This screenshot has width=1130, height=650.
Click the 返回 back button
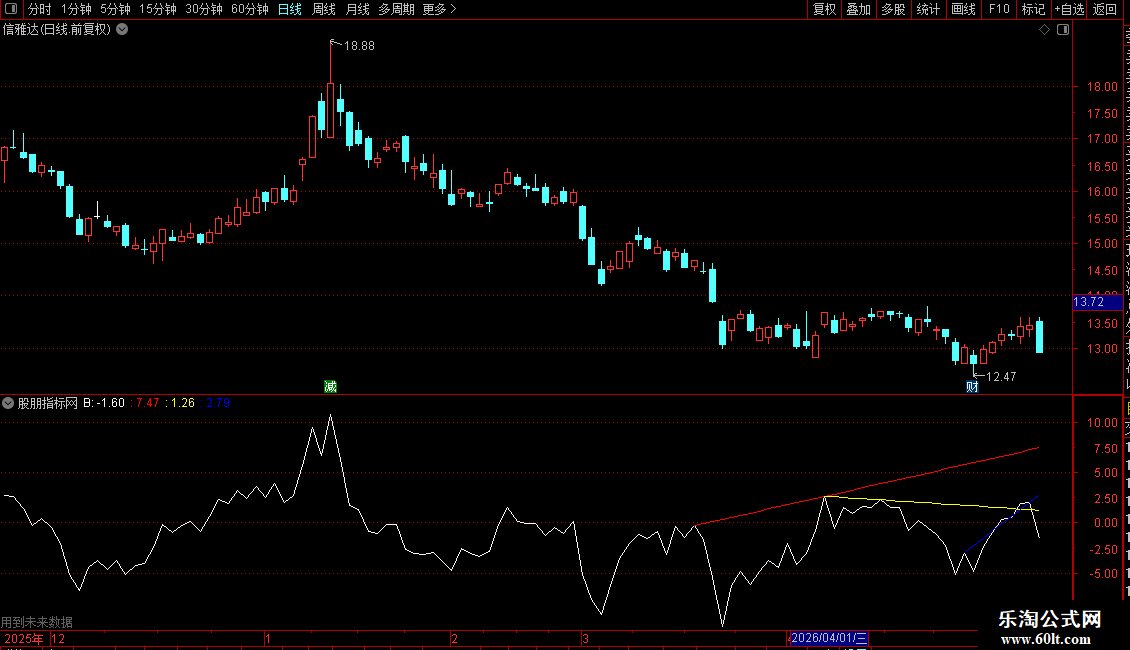(1104, 9)
